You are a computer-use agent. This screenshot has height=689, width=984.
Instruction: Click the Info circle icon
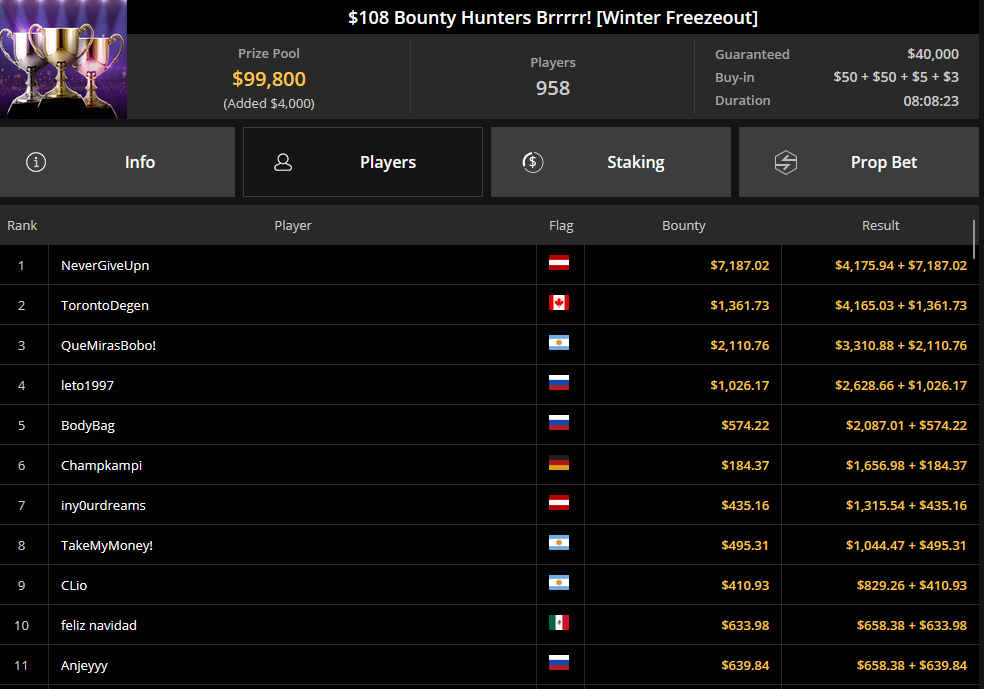coord(36,163)
